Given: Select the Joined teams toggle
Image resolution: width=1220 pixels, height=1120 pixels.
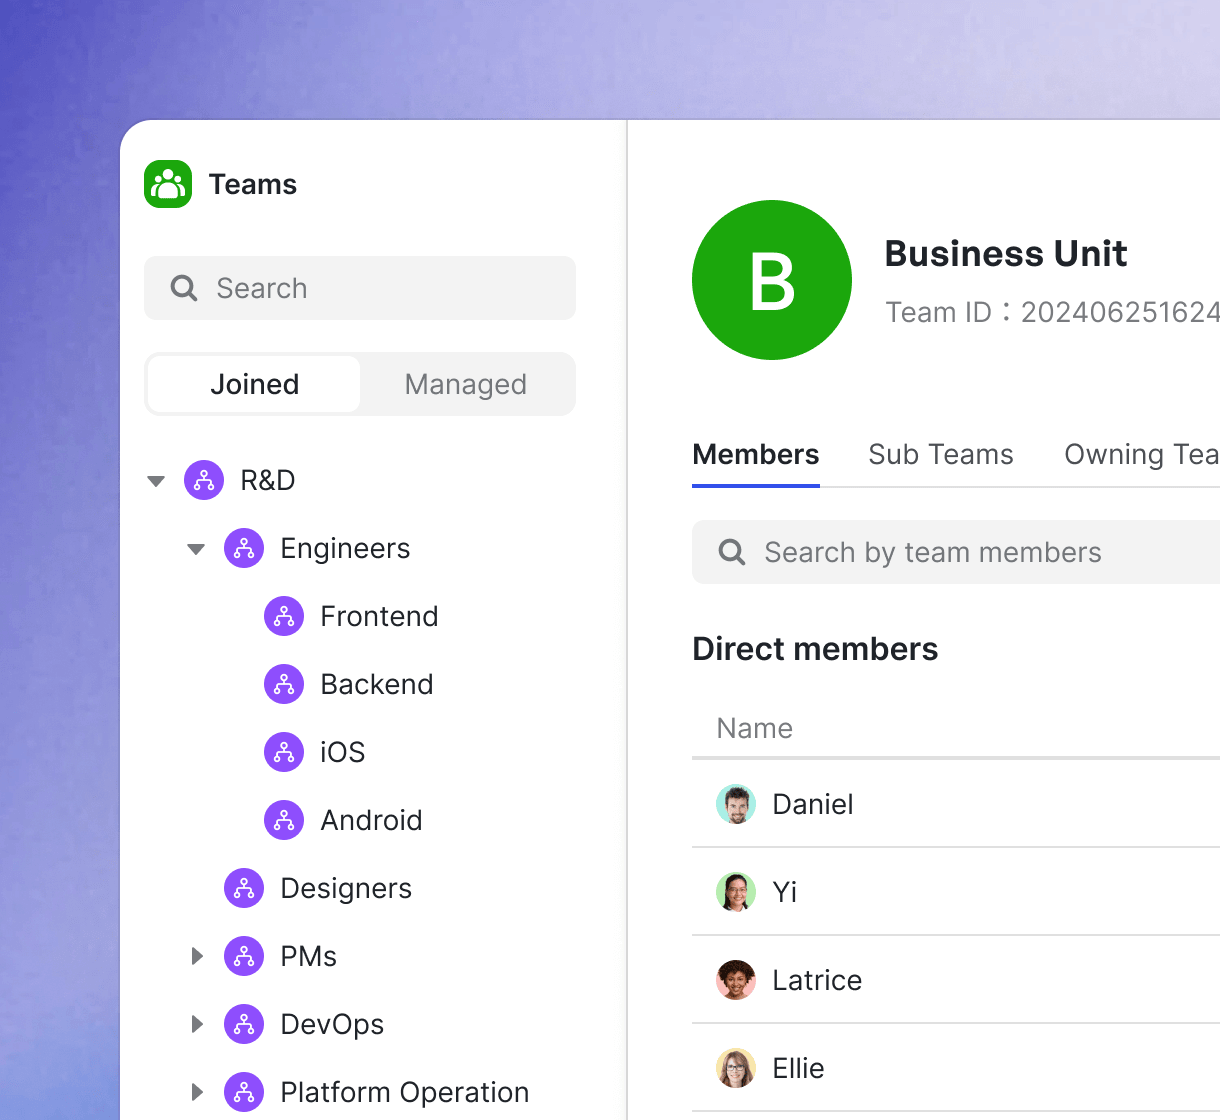Looking at the screenshot, I should click(x=253, y=384).
